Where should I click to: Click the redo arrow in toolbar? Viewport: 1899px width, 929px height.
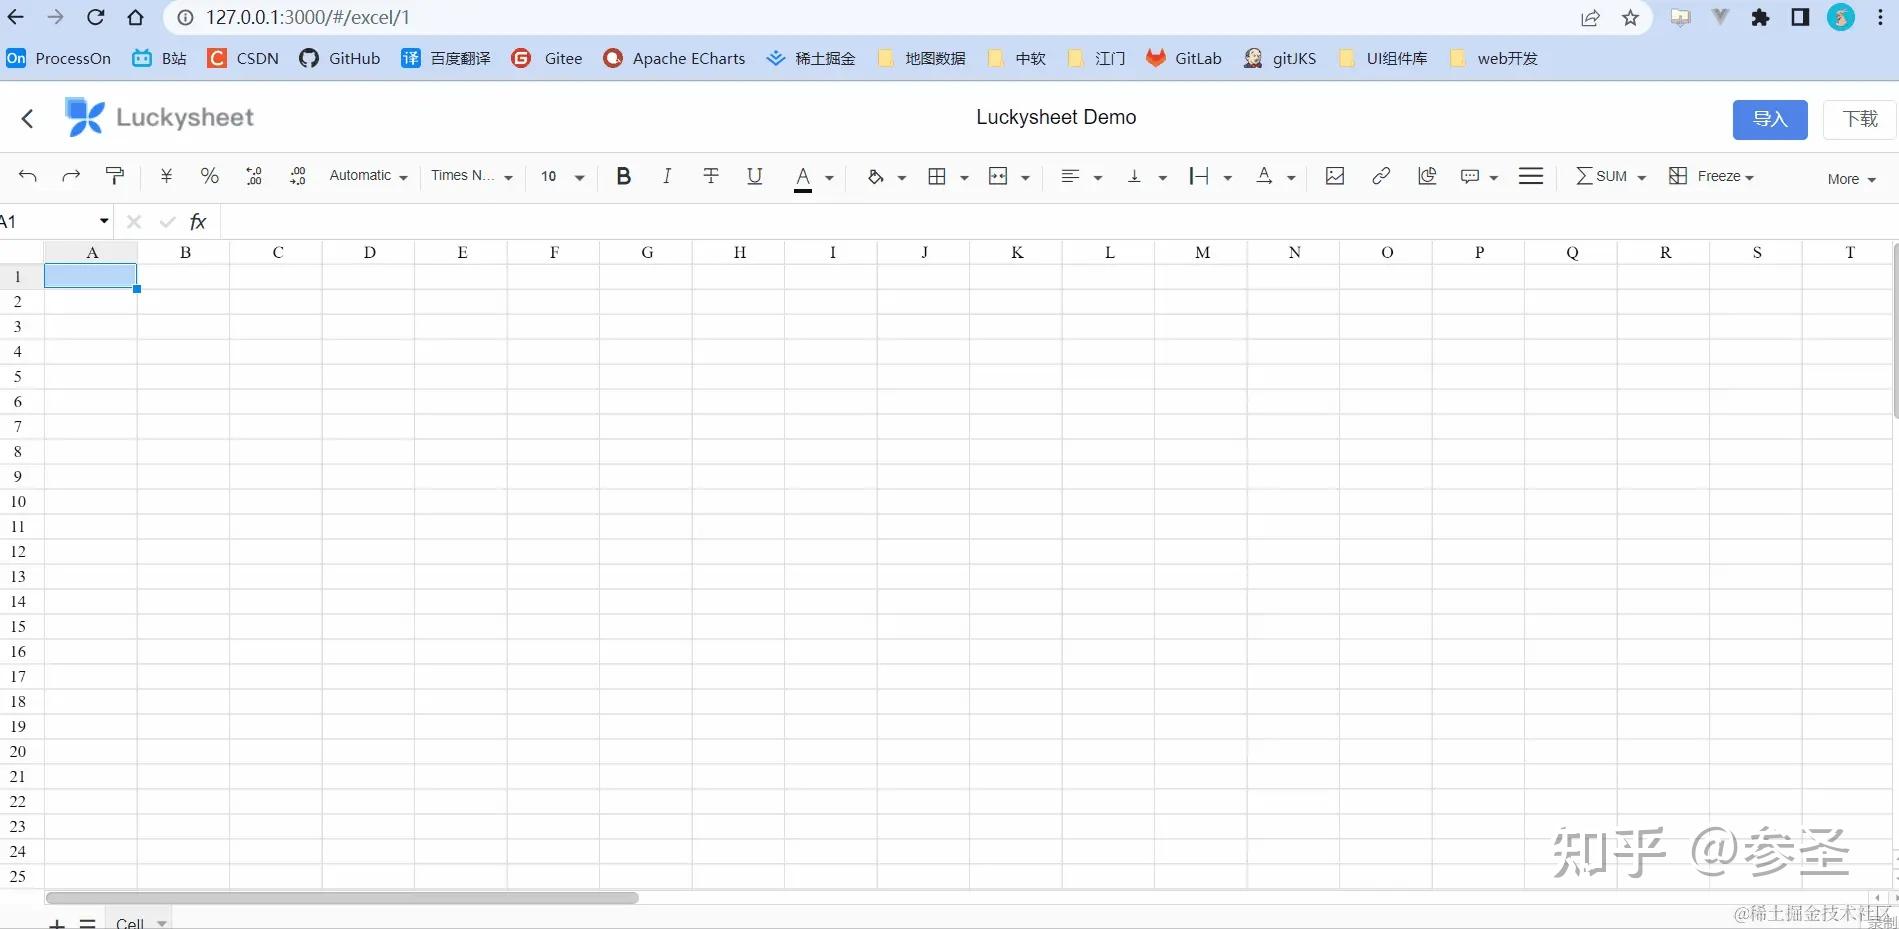[x=71, y=176]
